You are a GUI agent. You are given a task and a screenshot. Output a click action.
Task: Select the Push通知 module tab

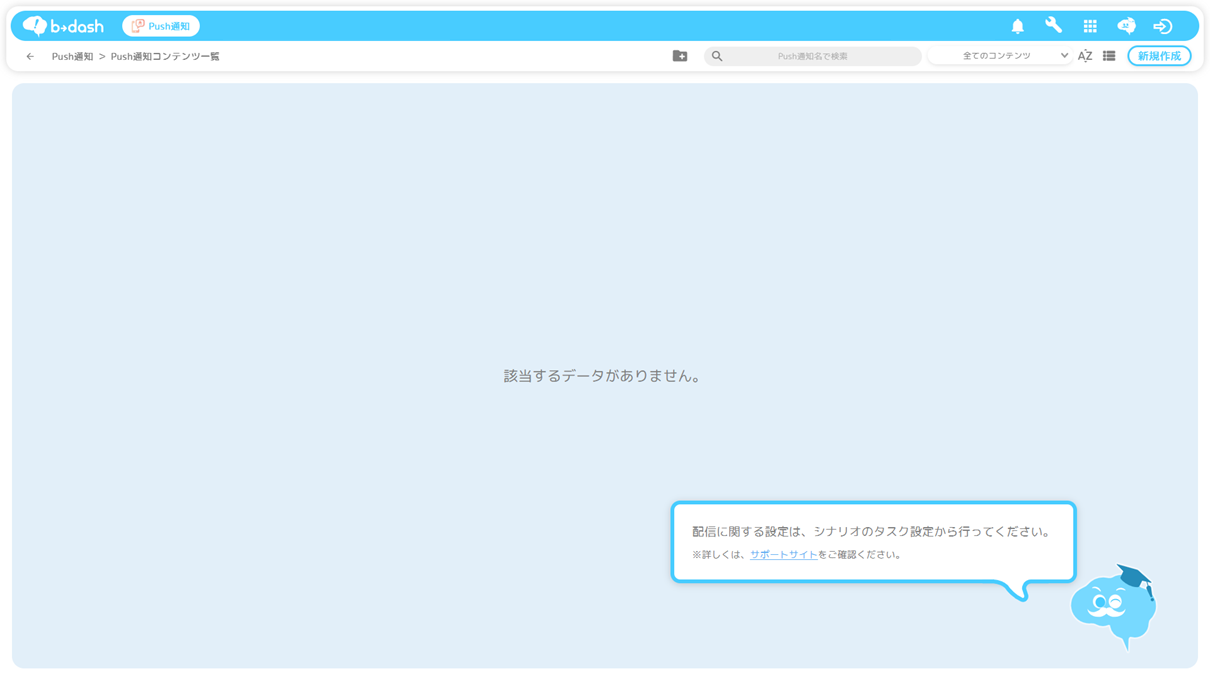click(x=161, y=26)
